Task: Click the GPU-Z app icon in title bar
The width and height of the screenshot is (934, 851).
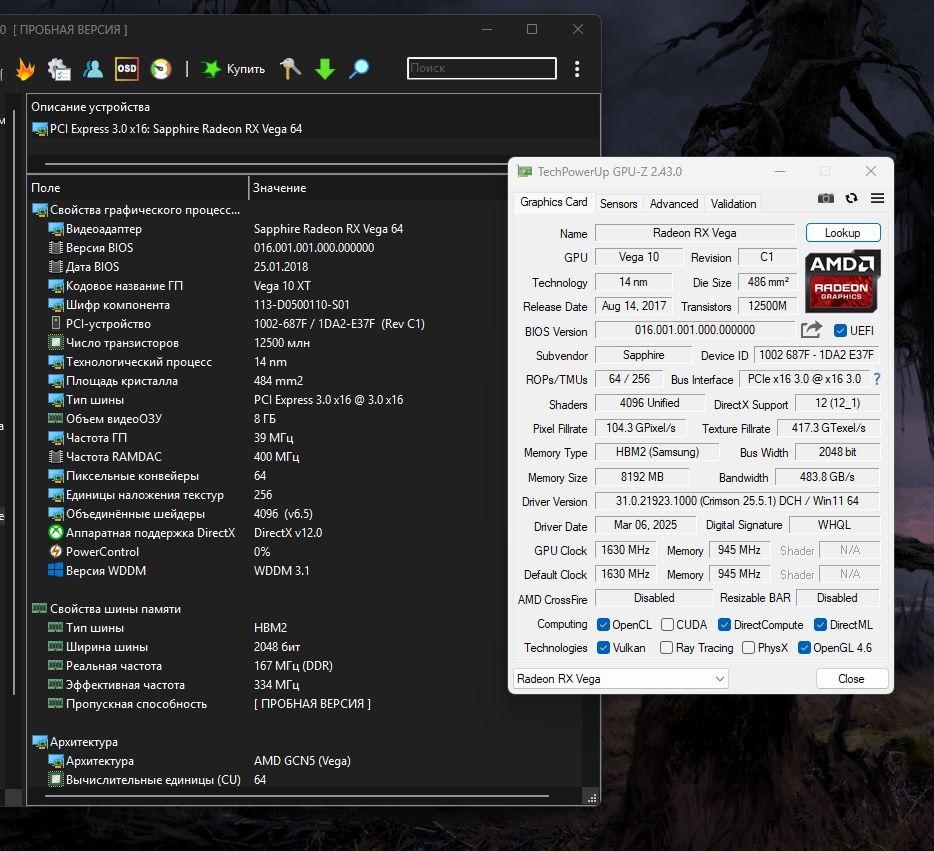Action: click(x=524, y=172)
